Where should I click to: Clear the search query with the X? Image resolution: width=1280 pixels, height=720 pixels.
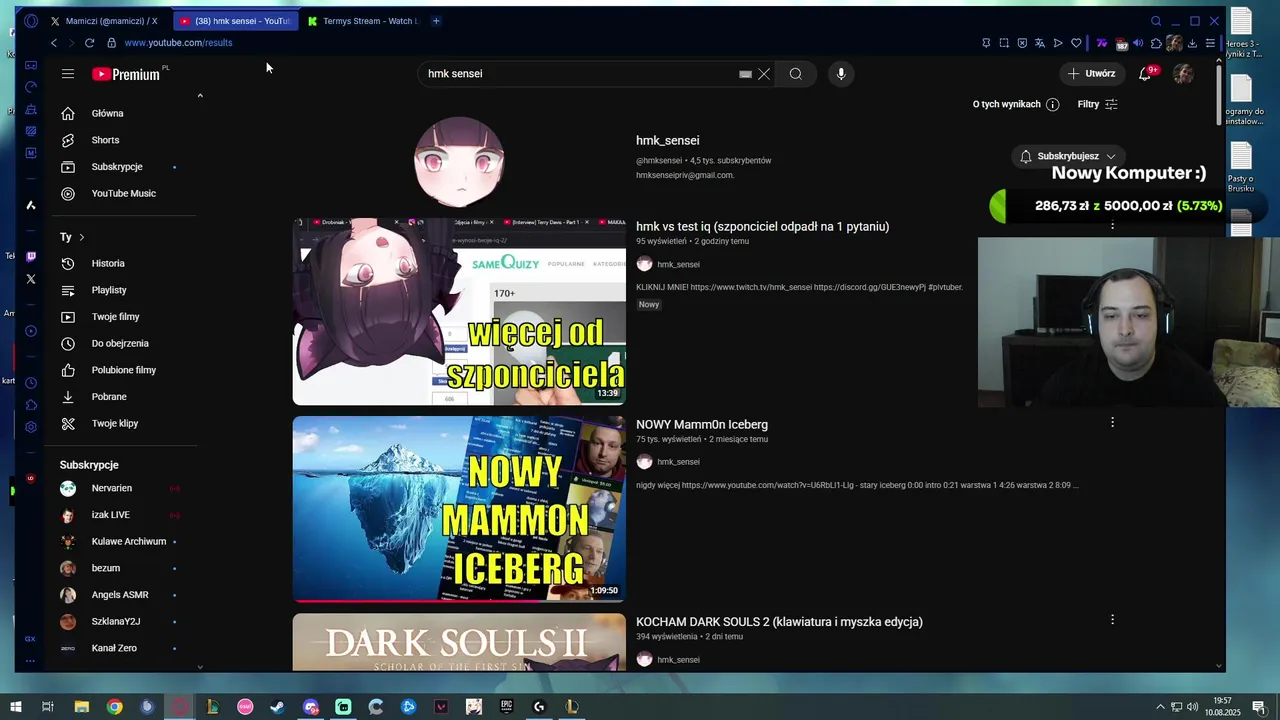click(x=764, y=74)
